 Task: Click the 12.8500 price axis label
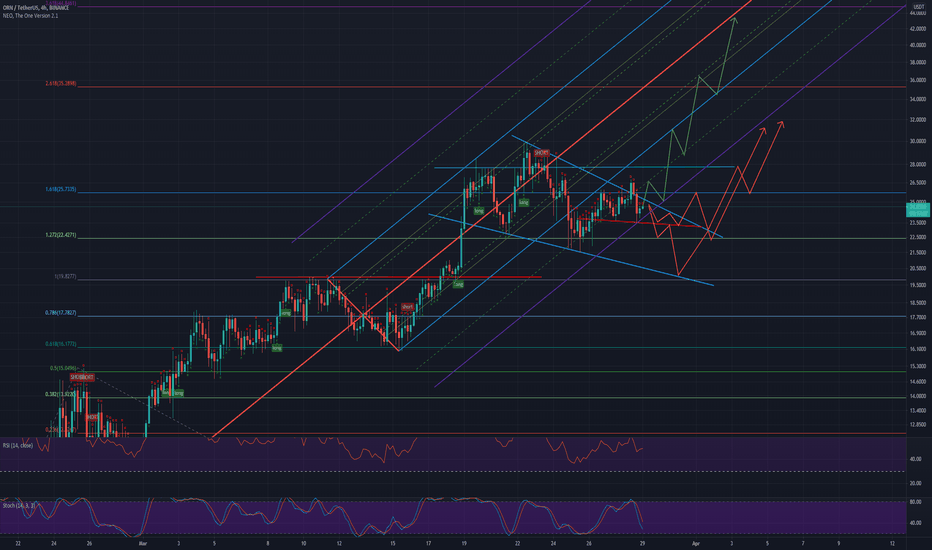(918, 425)
